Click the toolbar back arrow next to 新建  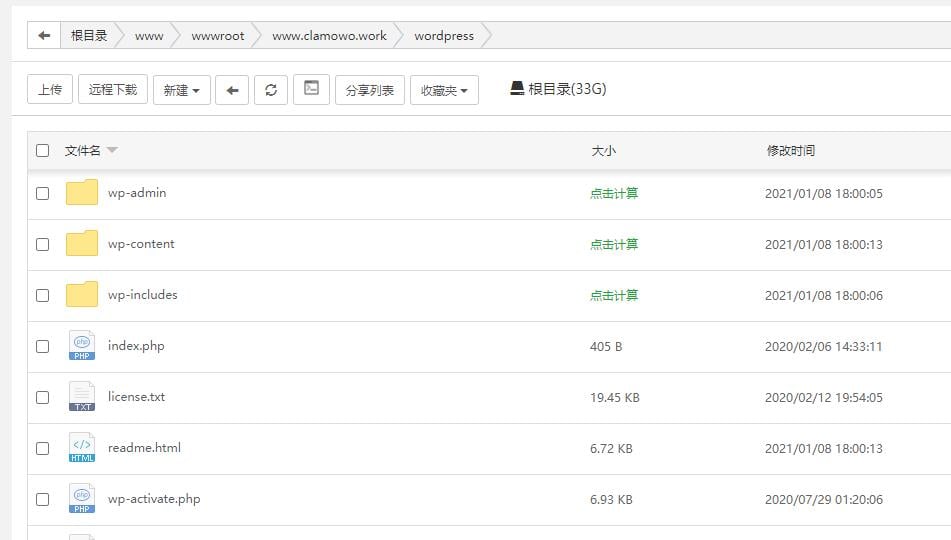[x=232, y=90]
